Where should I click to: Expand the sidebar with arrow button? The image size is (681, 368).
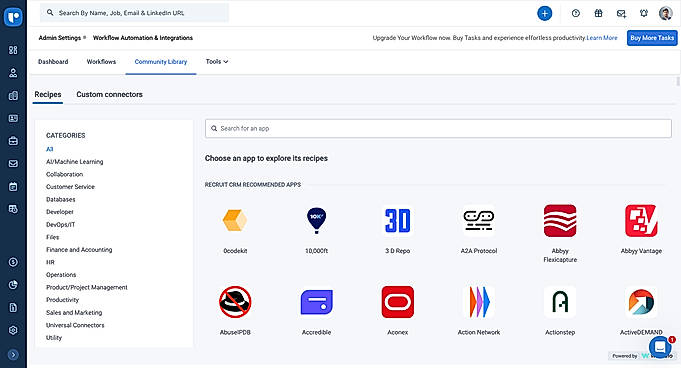click(x=13, y=355)
